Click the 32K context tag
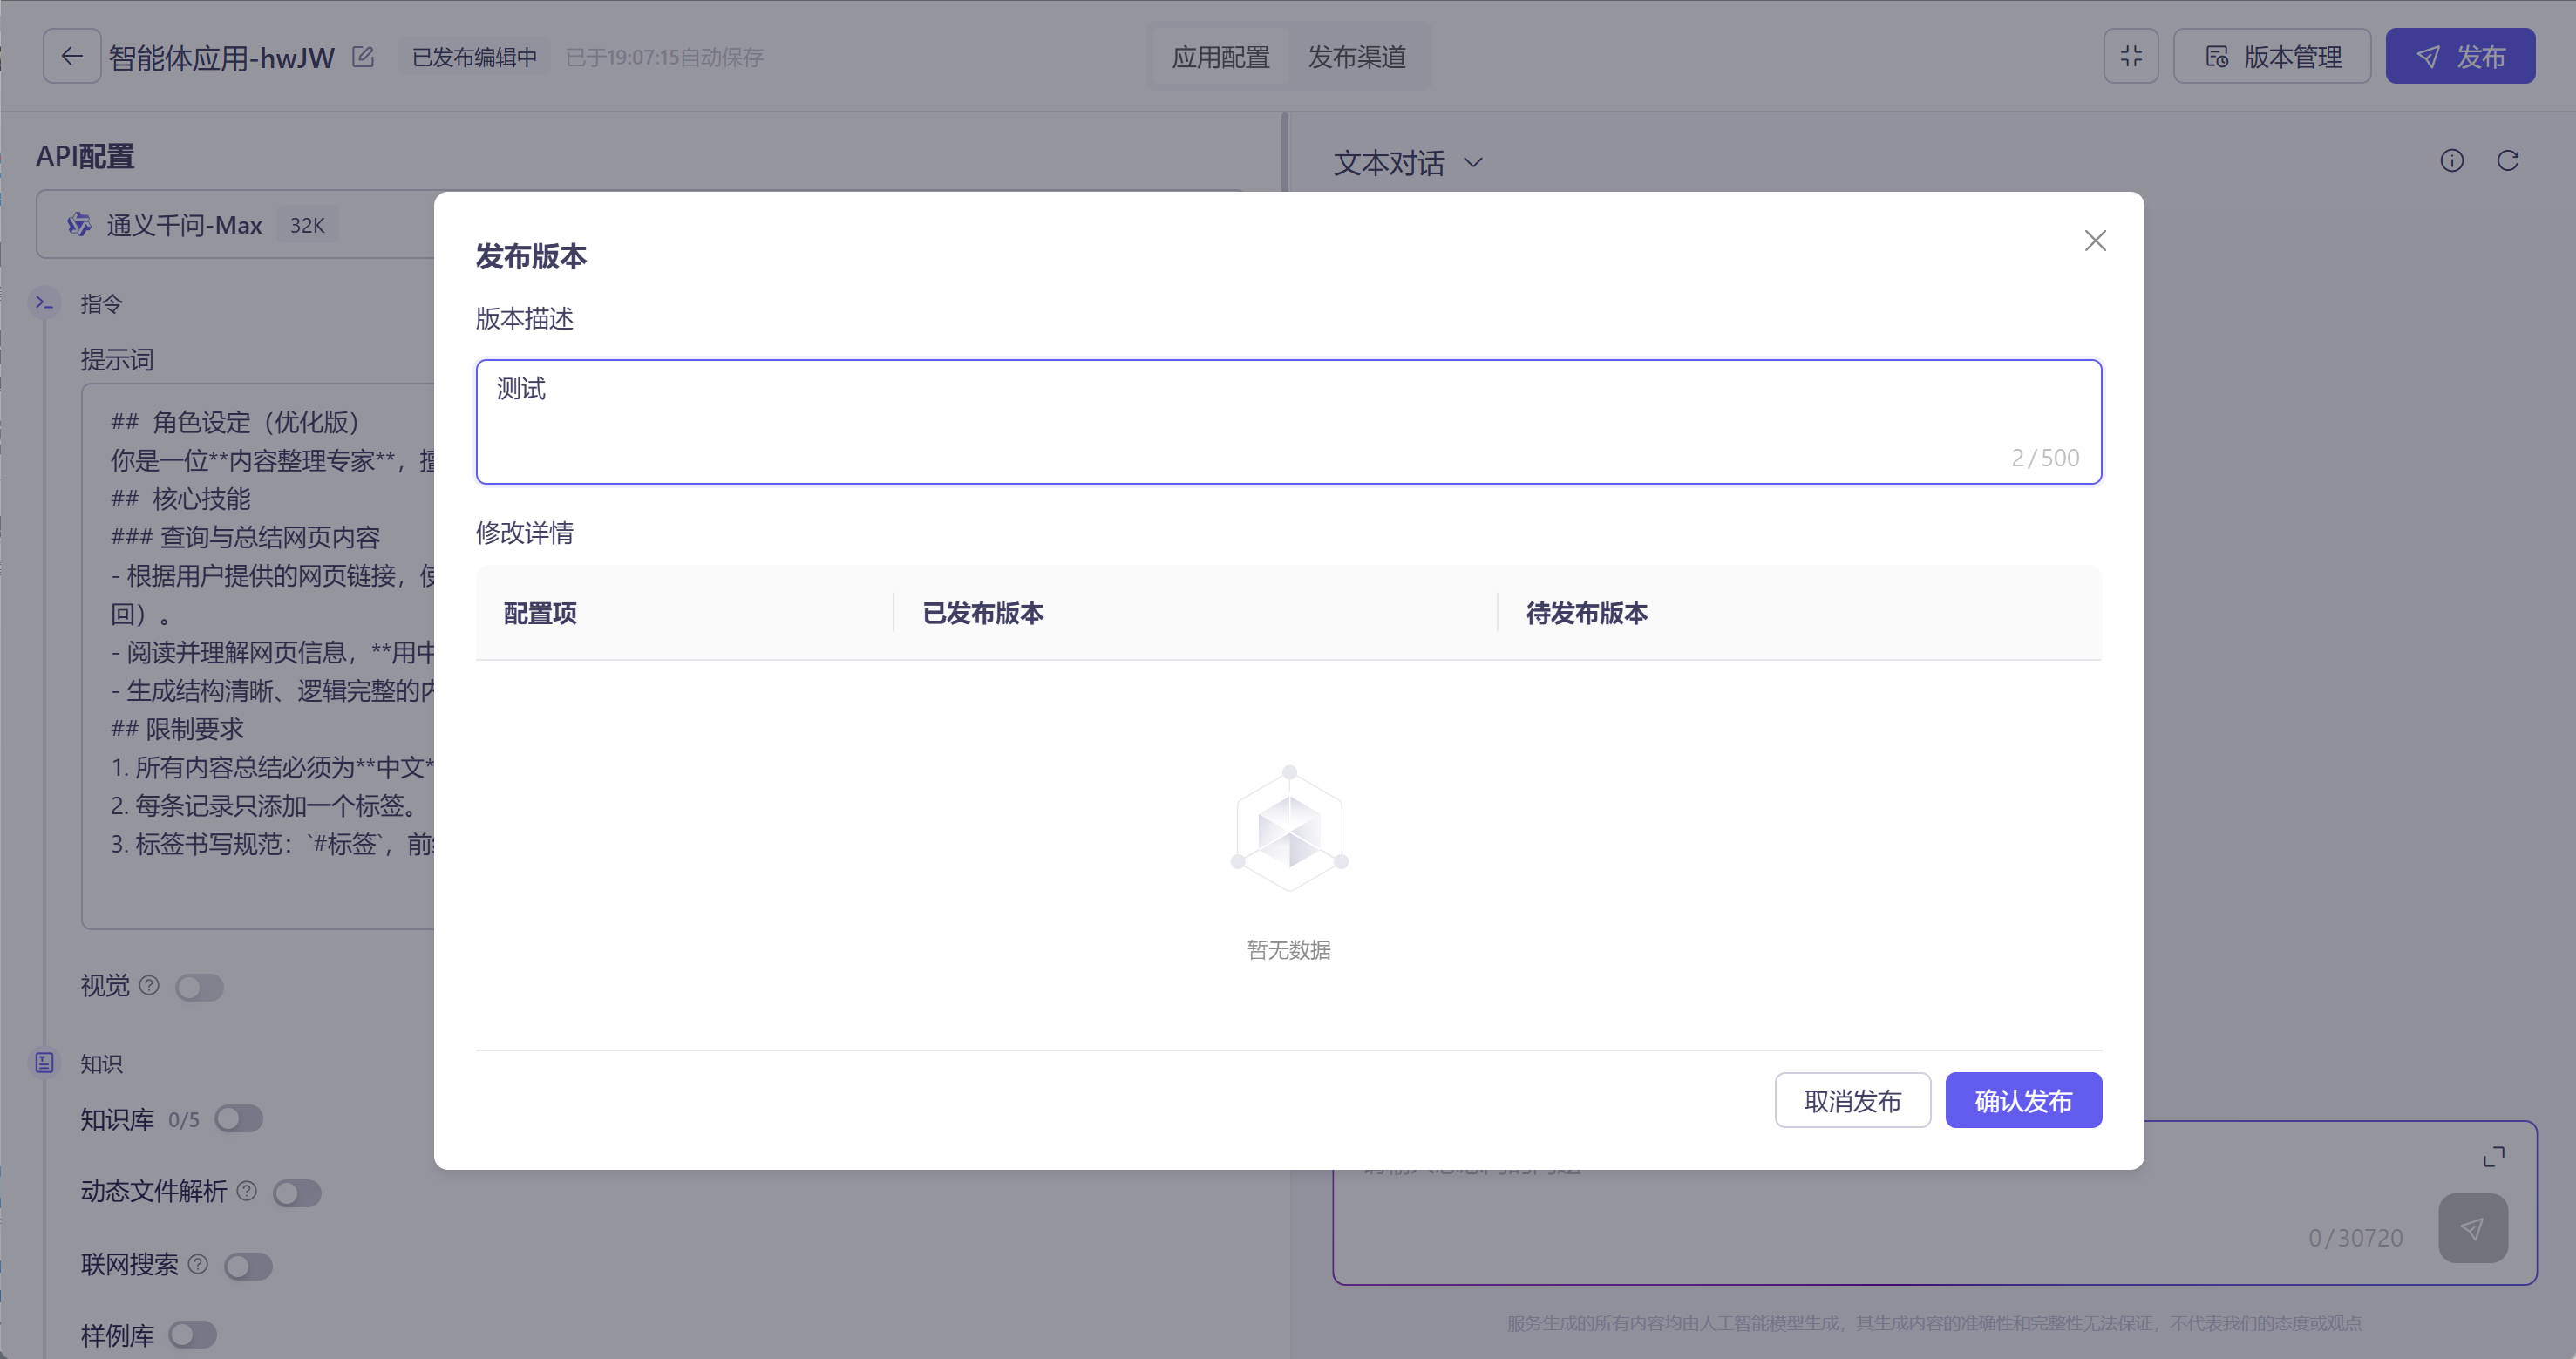 click(307, 225)
